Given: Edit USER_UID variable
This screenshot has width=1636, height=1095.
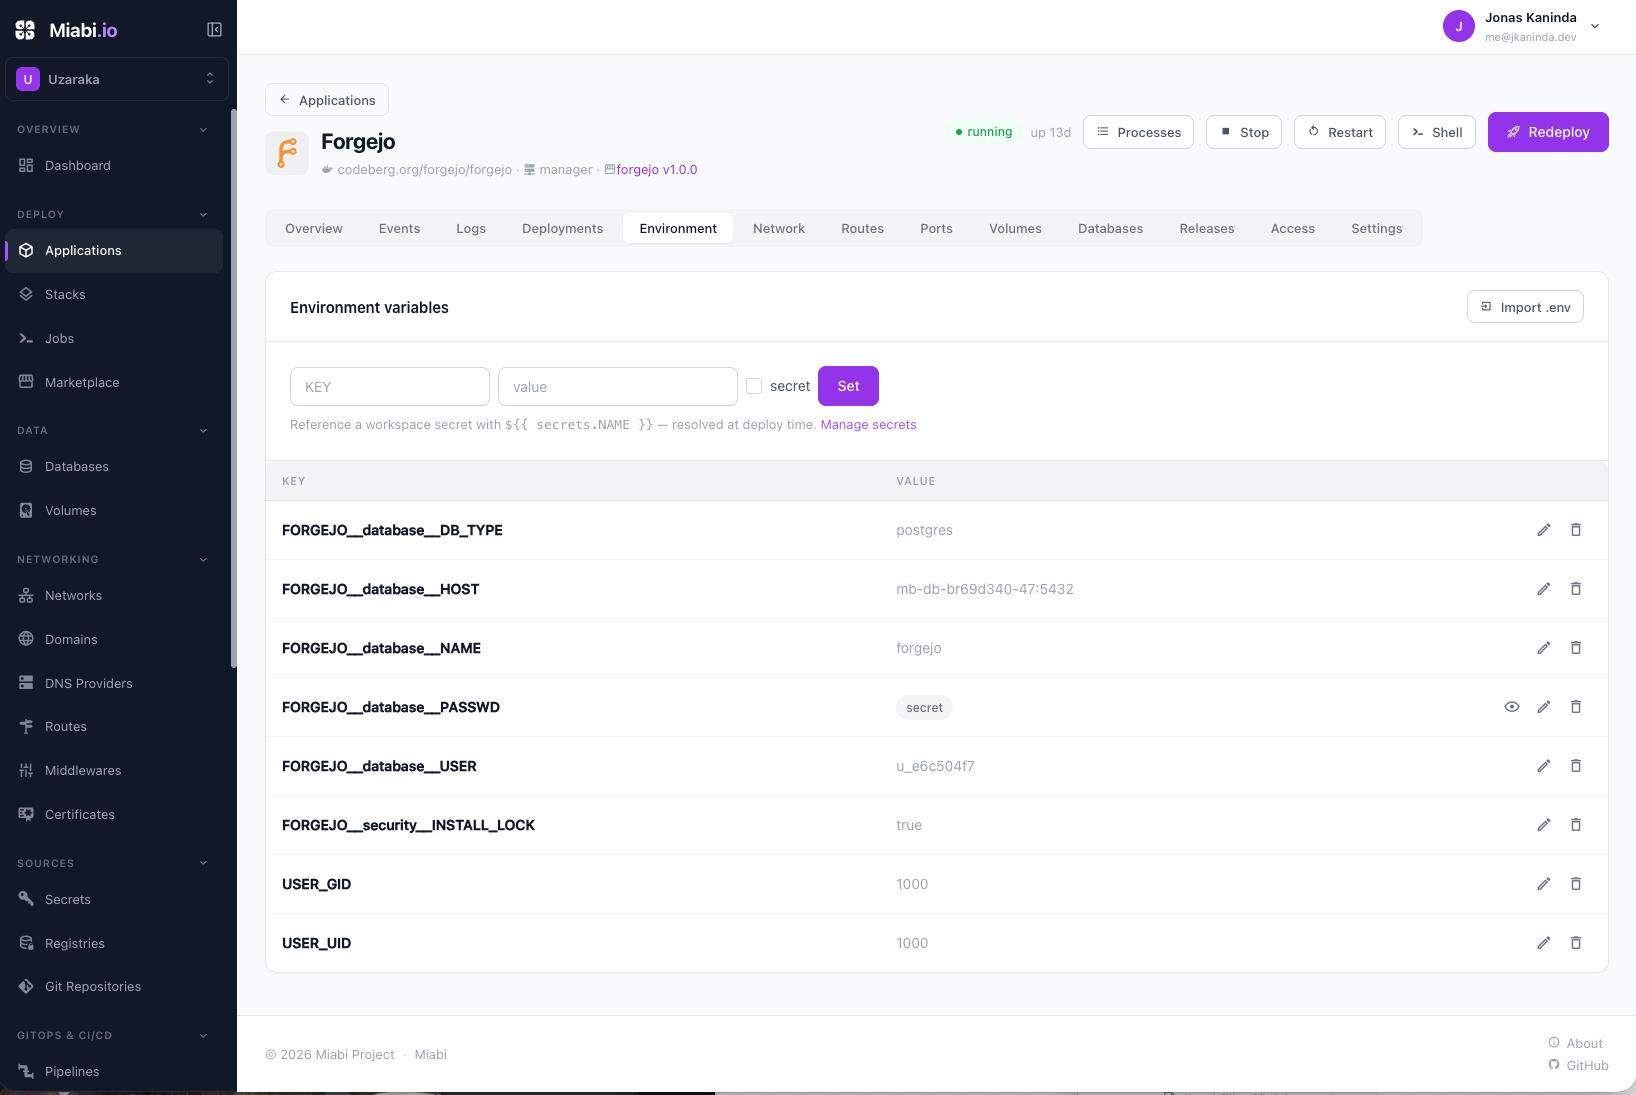Looking at the screenshot, I should 1544,943.
